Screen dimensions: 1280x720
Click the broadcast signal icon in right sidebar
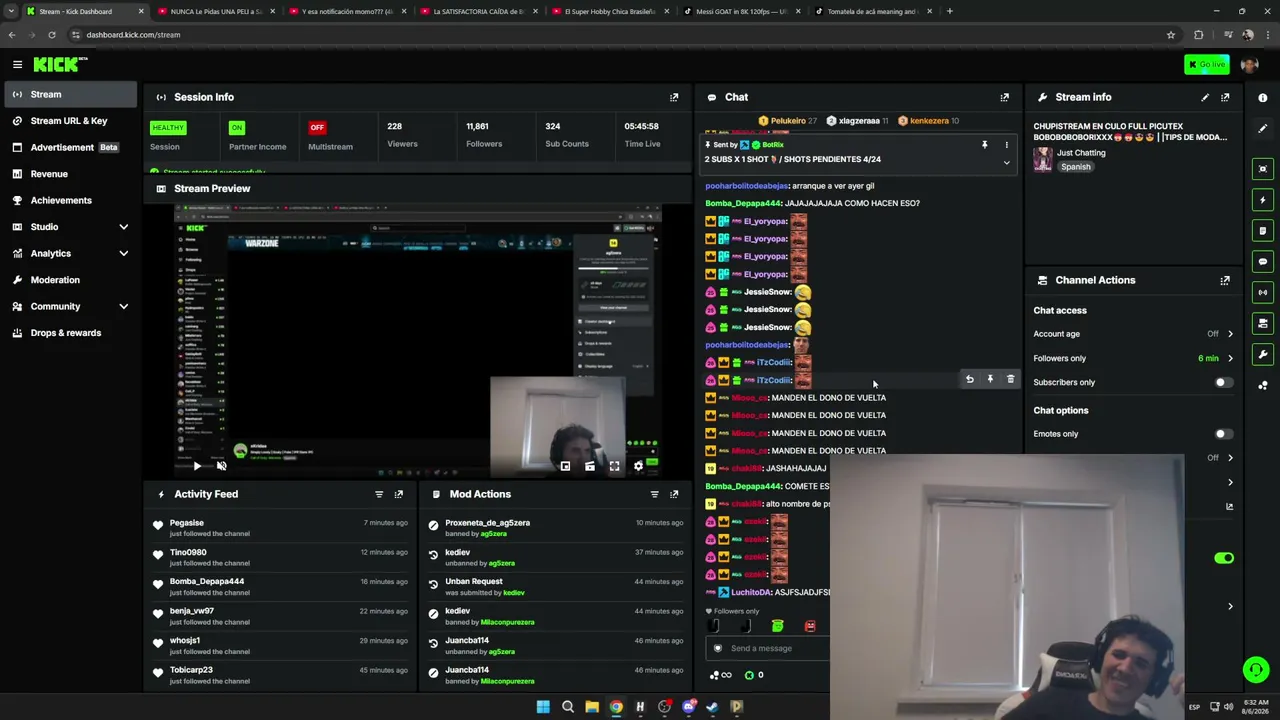(x=1263, y=293)
